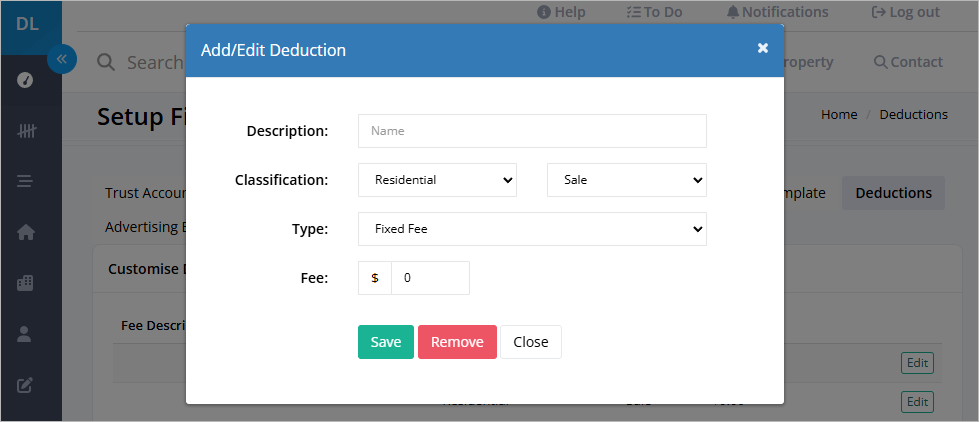Click the person contact sidebar icon

click(24, 334)
